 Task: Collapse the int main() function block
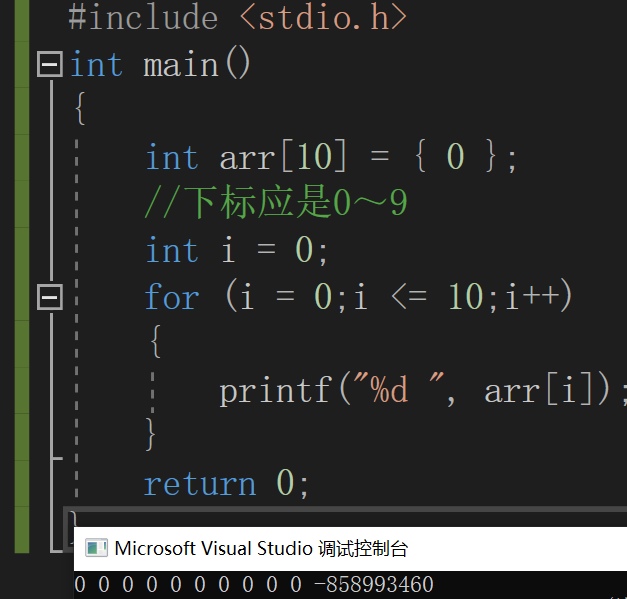[50, 64]
